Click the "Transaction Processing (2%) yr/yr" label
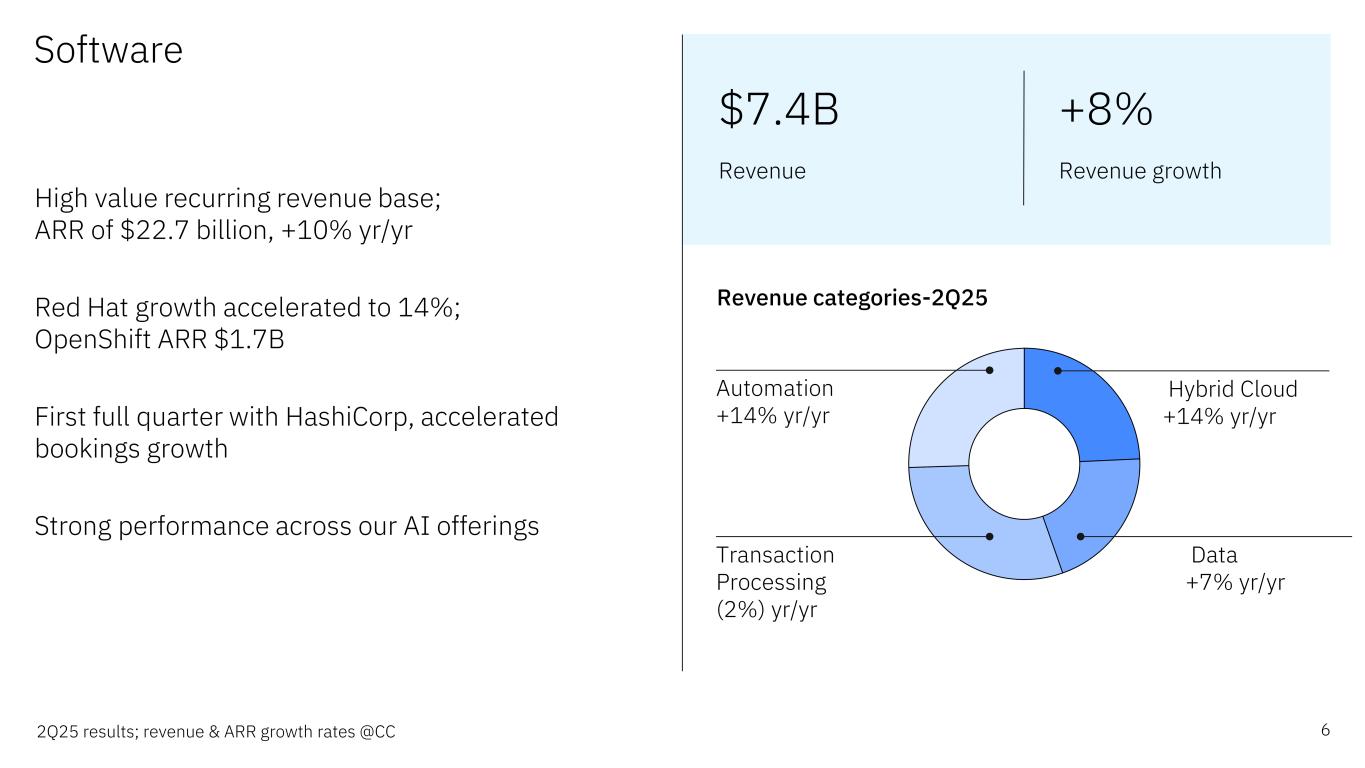 click(775, 582)
